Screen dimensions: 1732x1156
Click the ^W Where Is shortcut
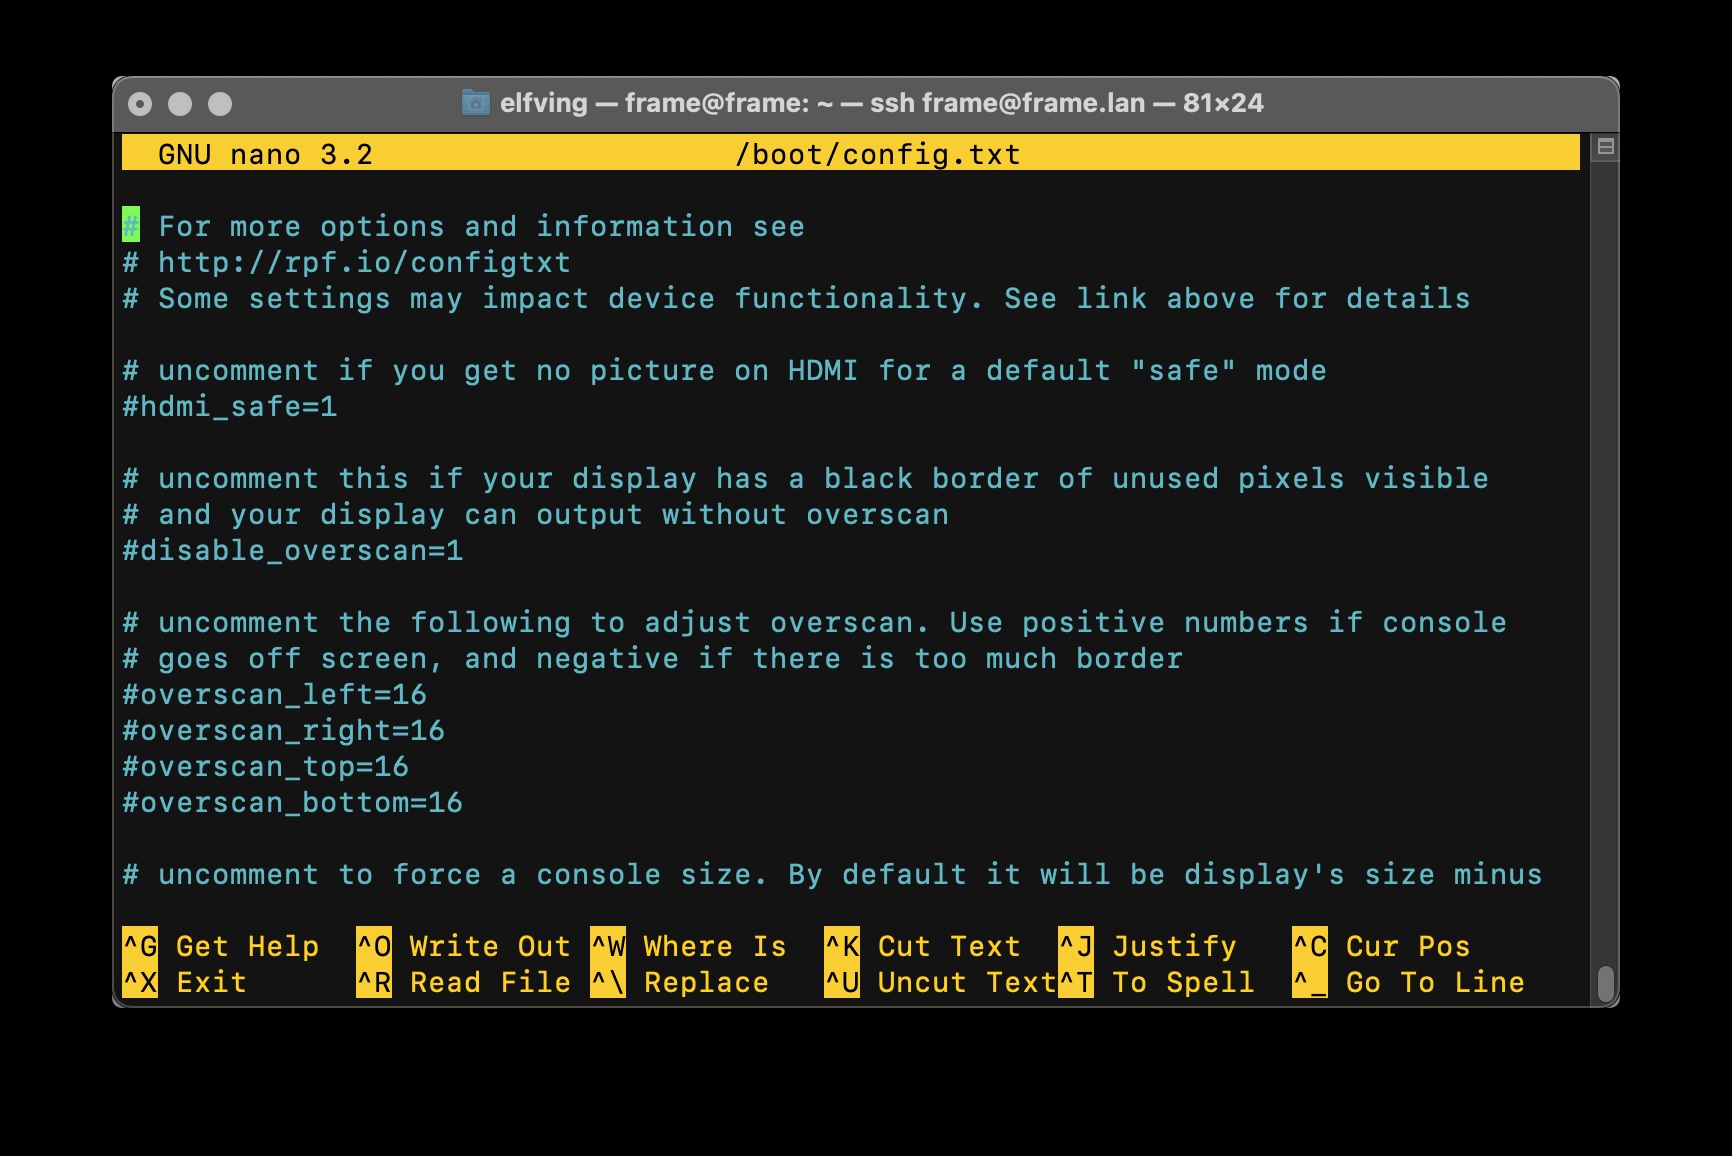(x=689, y=946)
